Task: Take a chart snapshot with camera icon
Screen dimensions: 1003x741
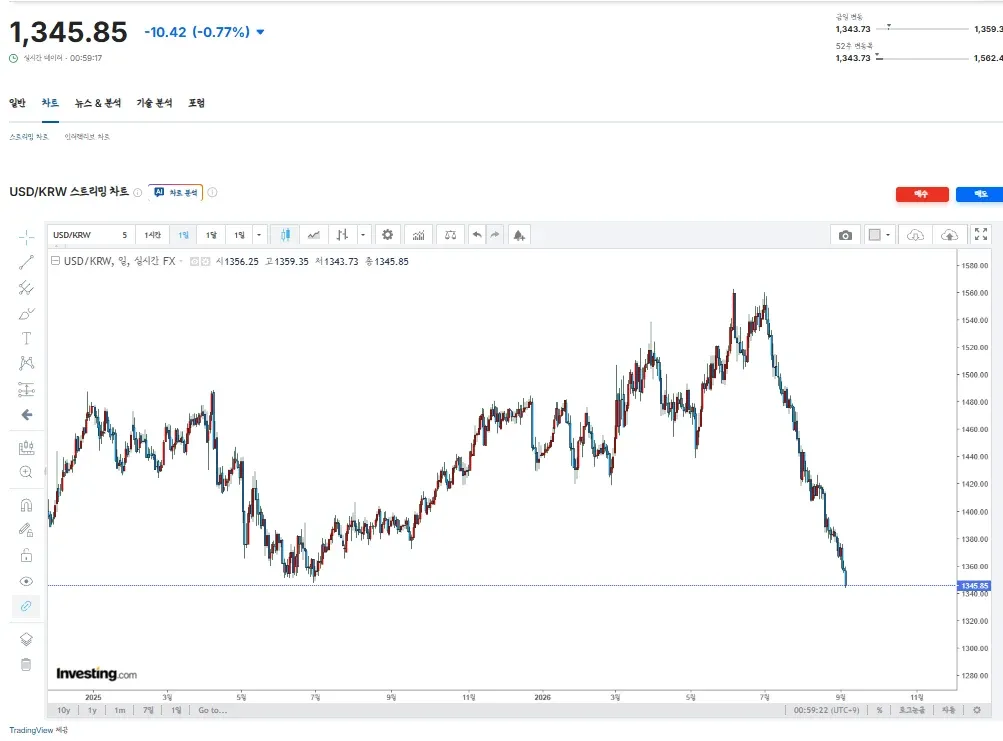Action: point(845,235)
